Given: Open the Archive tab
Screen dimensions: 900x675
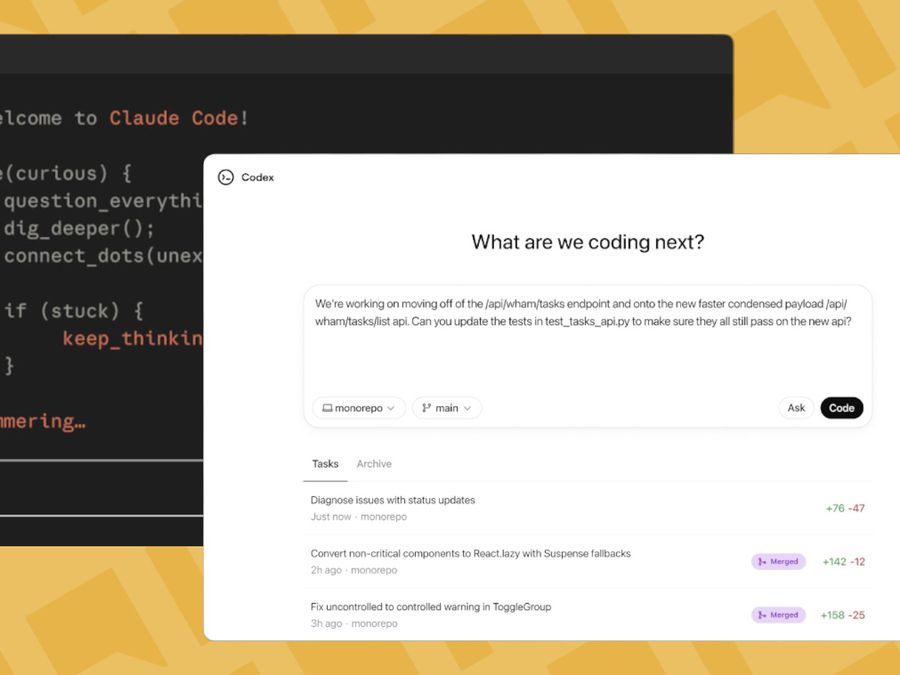Looking at the screenshot, I should pos(374,464).
